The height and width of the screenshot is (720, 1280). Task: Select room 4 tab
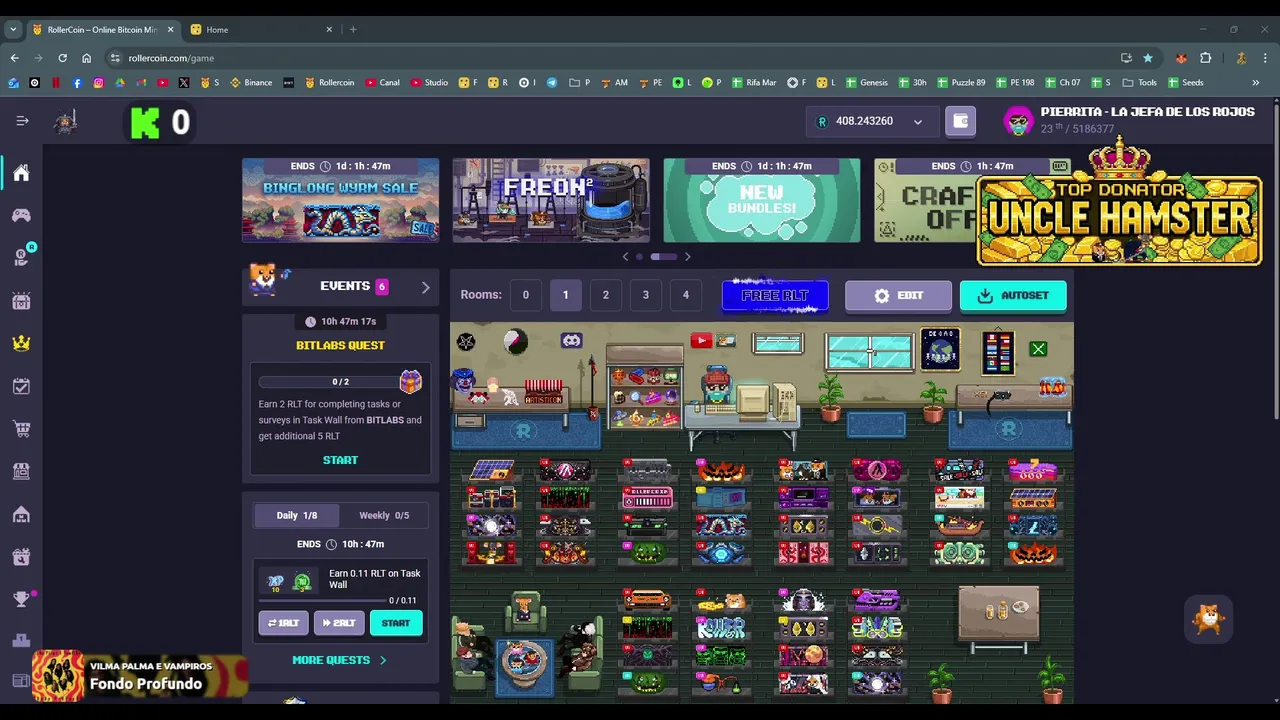685,295
